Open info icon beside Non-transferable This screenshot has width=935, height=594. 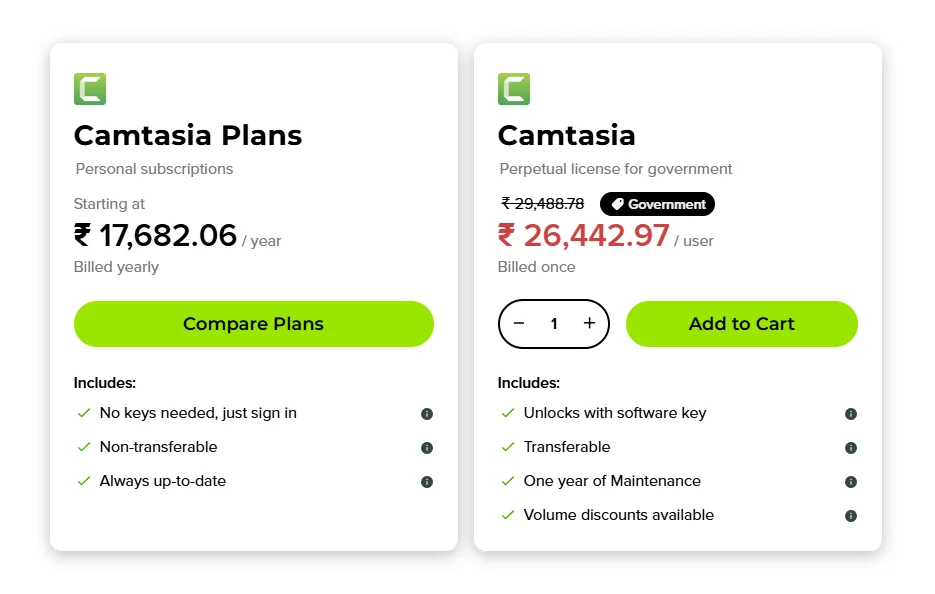[426, 448]
